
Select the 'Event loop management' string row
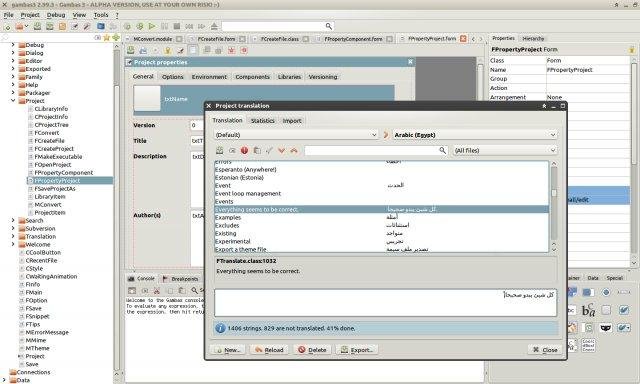click(x=381, y=193)
